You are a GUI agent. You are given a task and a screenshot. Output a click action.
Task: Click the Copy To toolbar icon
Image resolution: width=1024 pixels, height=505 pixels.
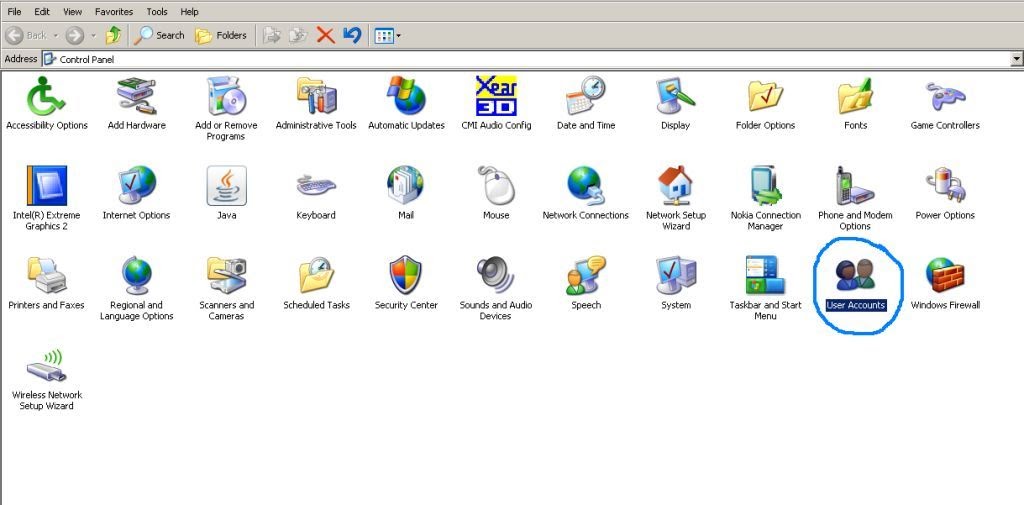click(x=298, y=35)
